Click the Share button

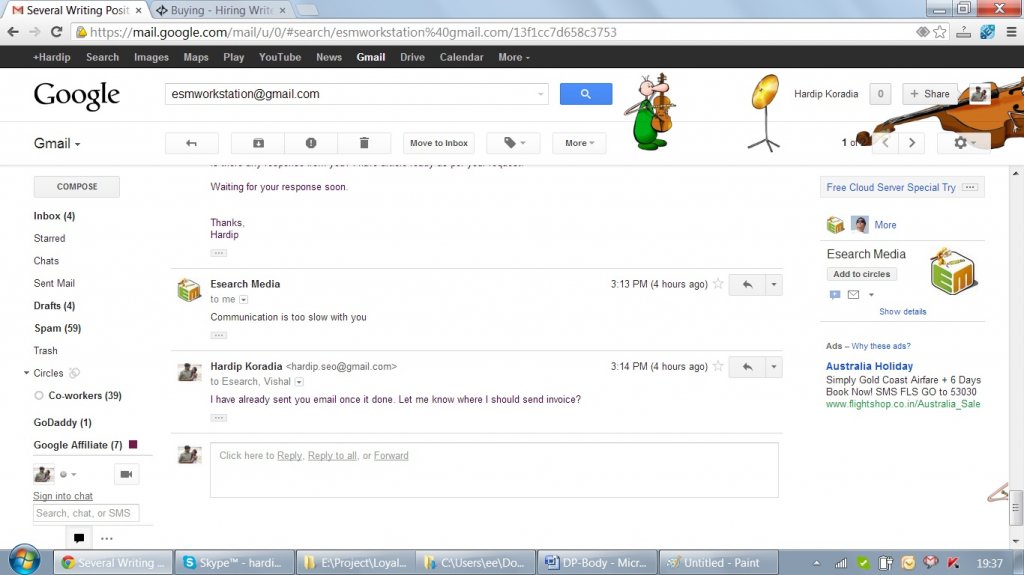click(x=930, y=94)
